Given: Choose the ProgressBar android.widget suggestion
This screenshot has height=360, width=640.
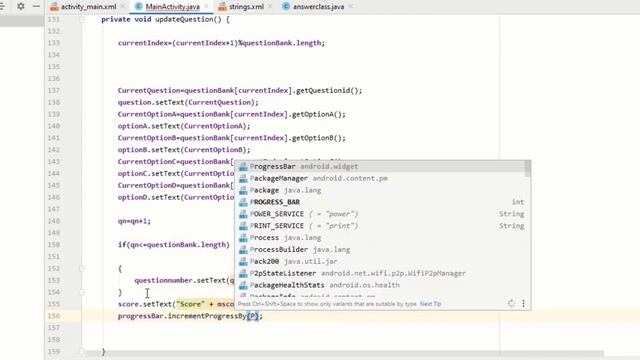Looking at the screenshot, I should 380,167.
